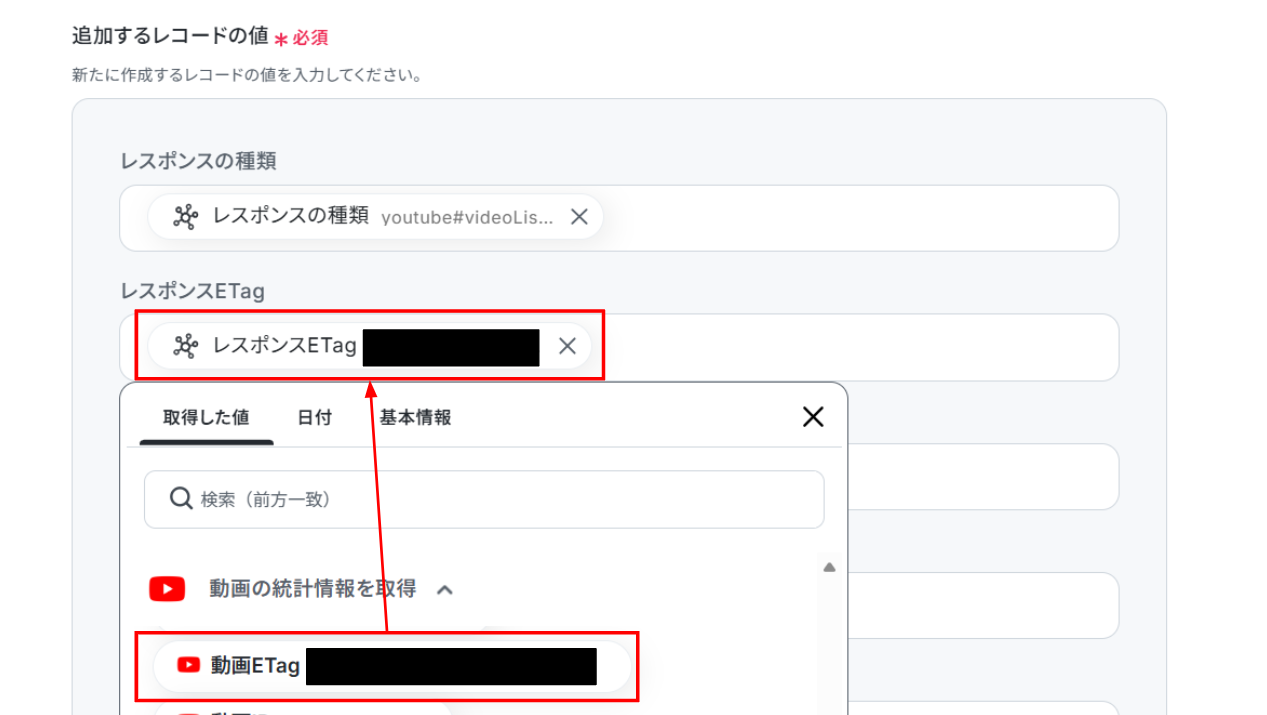This screenshot has height=715, width=1267.
Task: Switch to the 日付 tab
Action: tap(315, 417)
